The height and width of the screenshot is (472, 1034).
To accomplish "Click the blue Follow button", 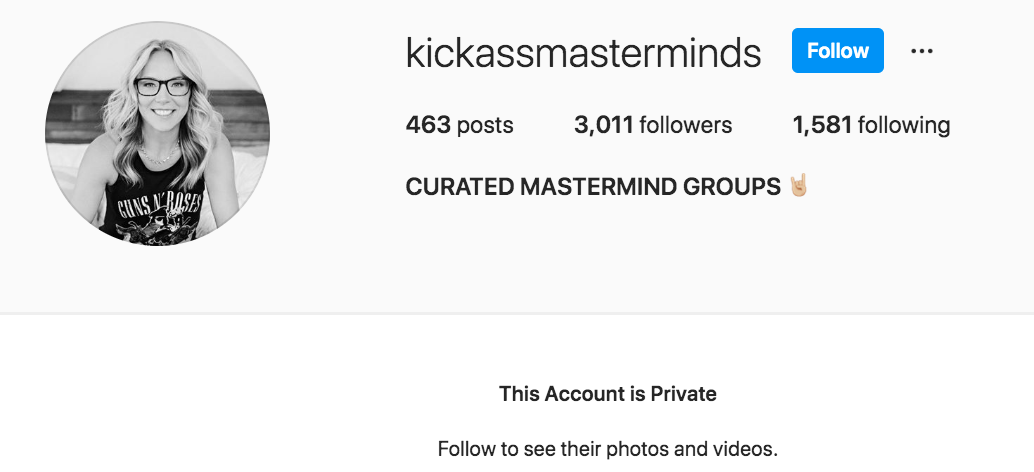I will click(x=837, y=51).
